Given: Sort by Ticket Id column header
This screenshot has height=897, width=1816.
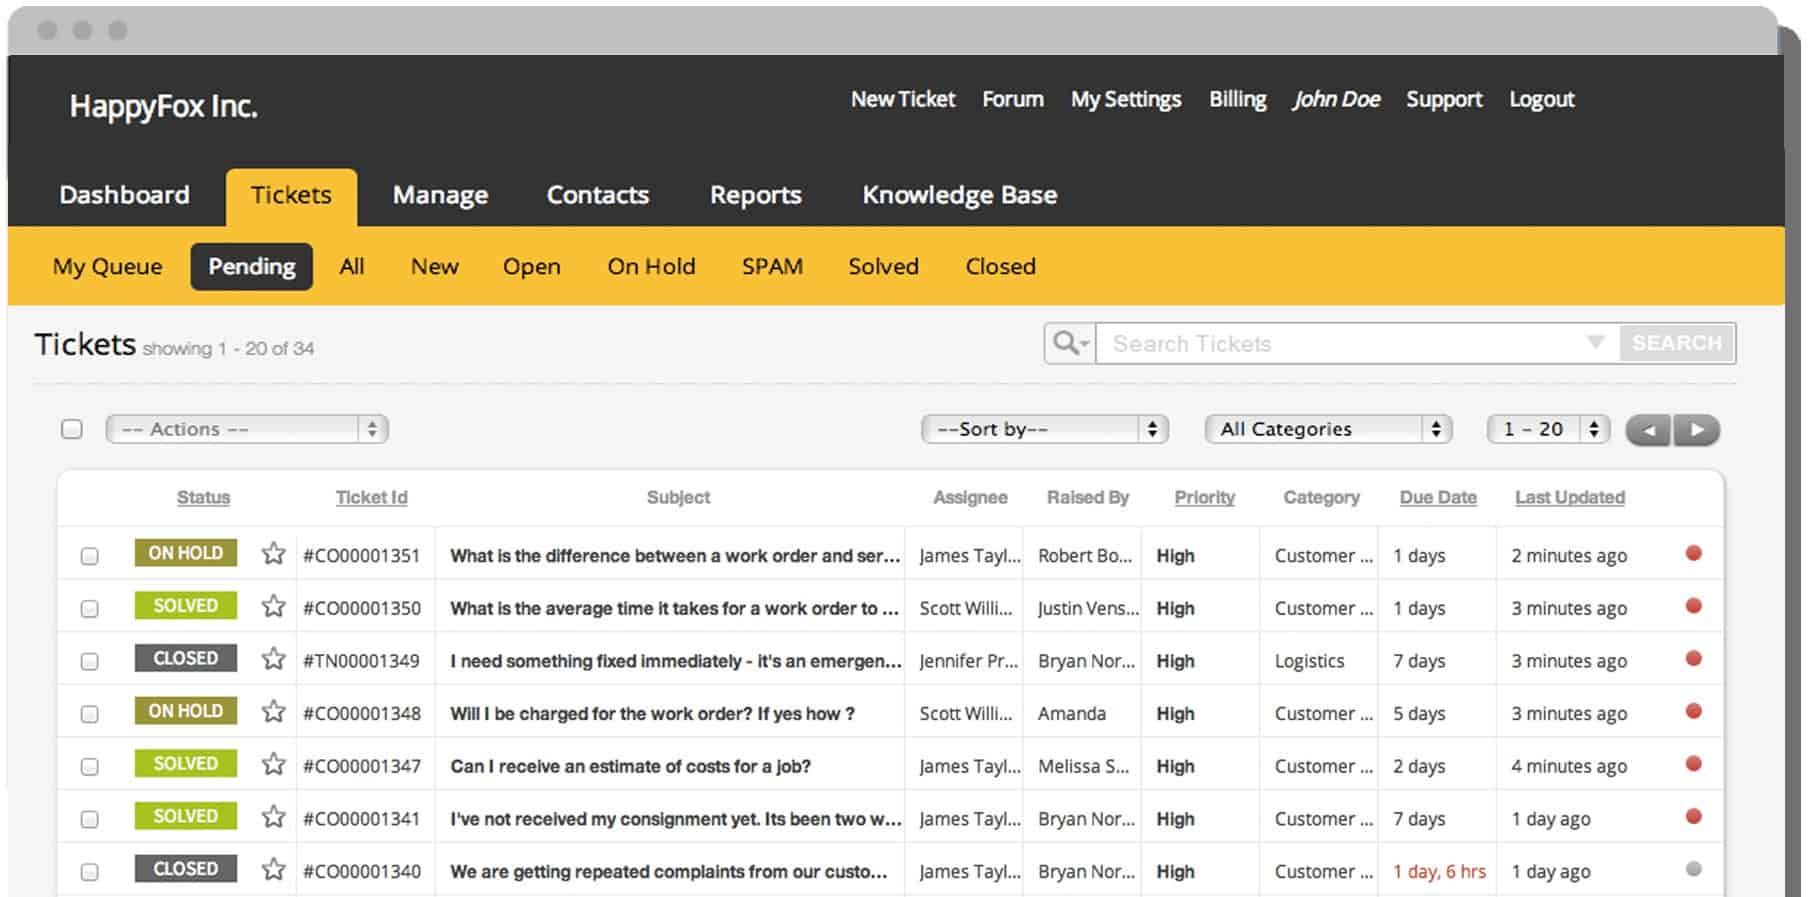Looking at the screenshot, I should click(x=371, y=497).
